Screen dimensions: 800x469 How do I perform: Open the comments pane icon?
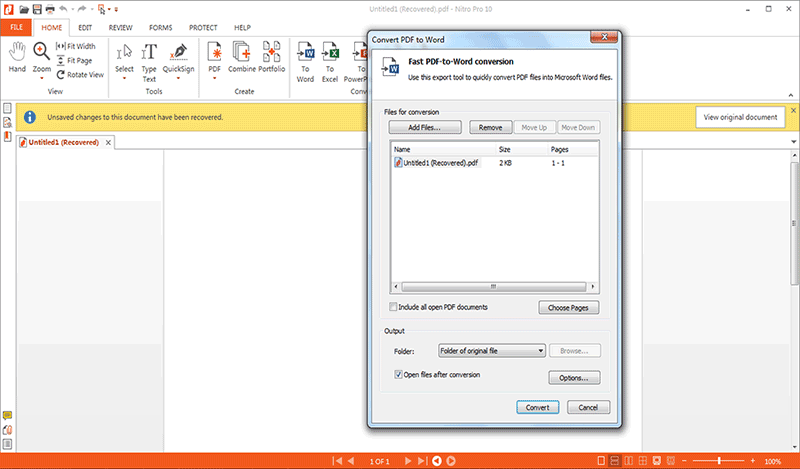[7, 415]
